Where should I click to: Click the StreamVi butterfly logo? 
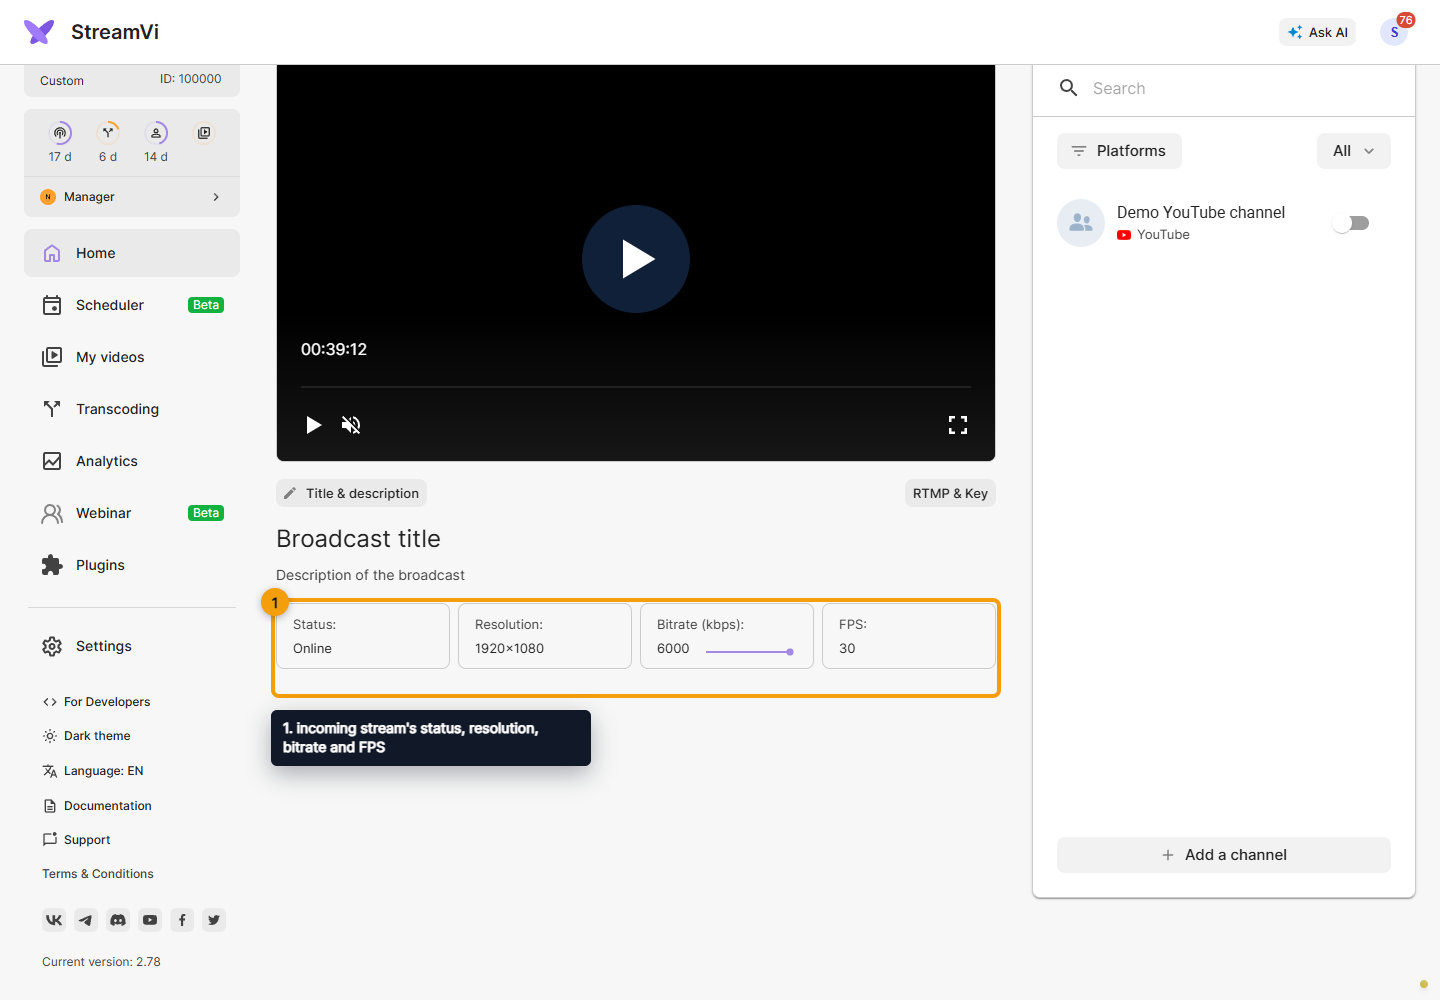pyautogui.click(x=39, y=32)
